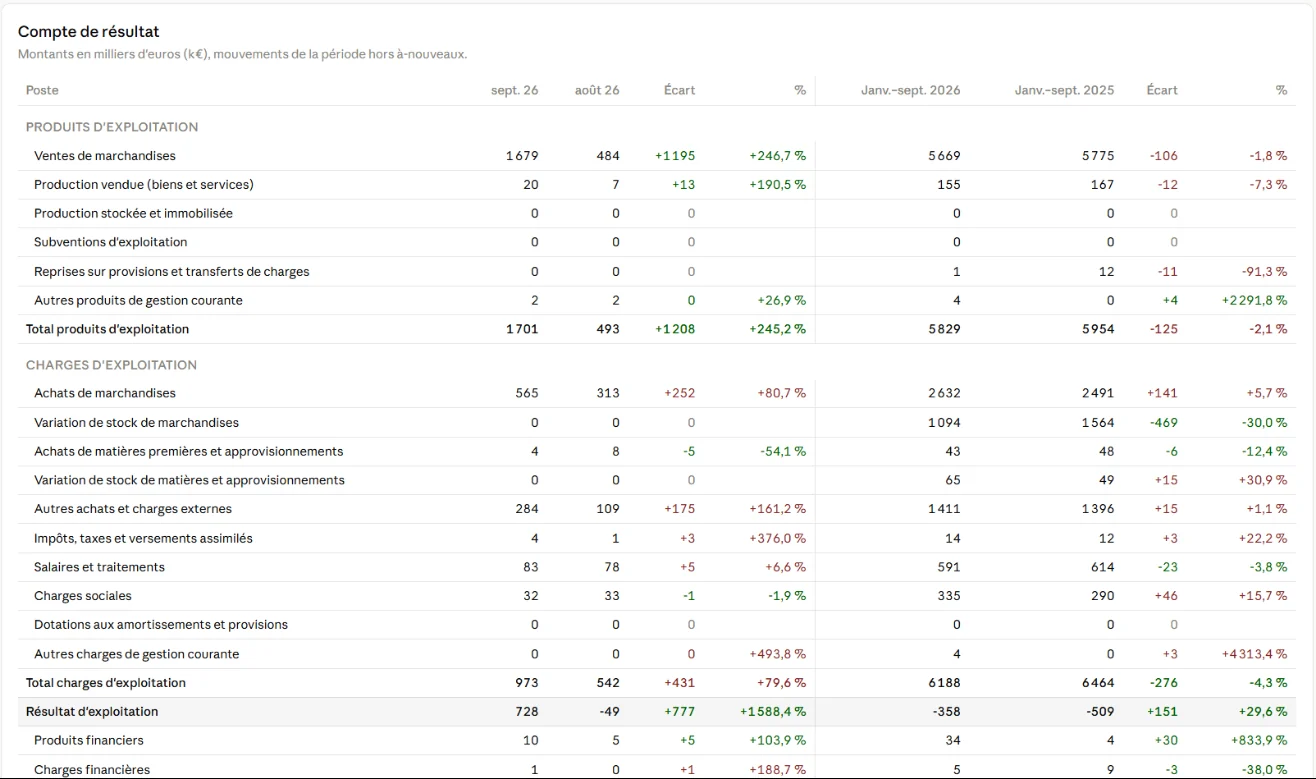Click the "Achats de marchandises" row label

pyautogui.click(x=105, y=393)
